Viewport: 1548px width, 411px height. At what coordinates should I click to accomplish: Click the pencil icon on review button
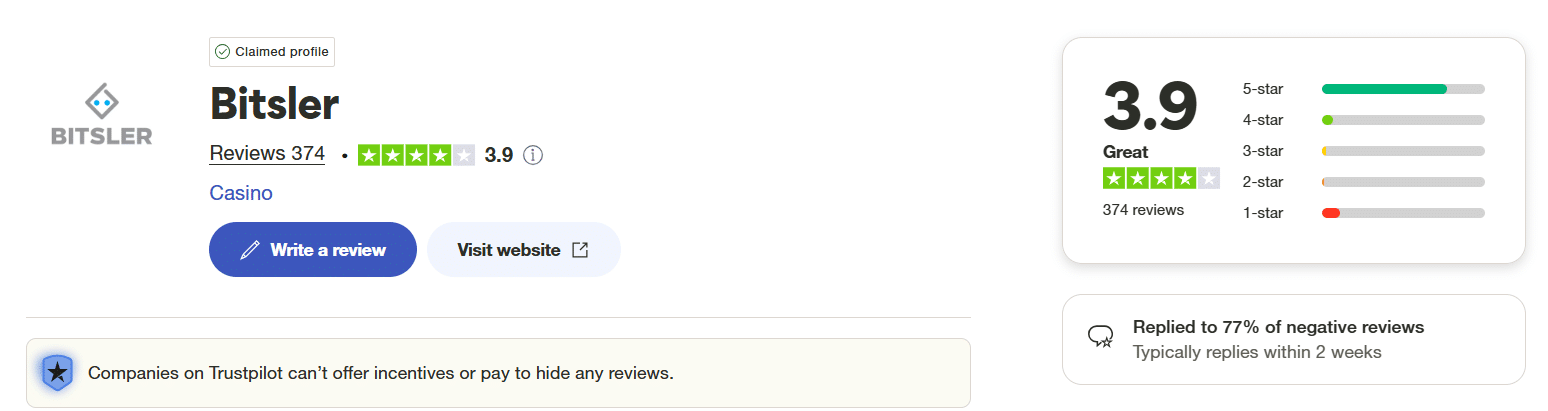(250, 250)
